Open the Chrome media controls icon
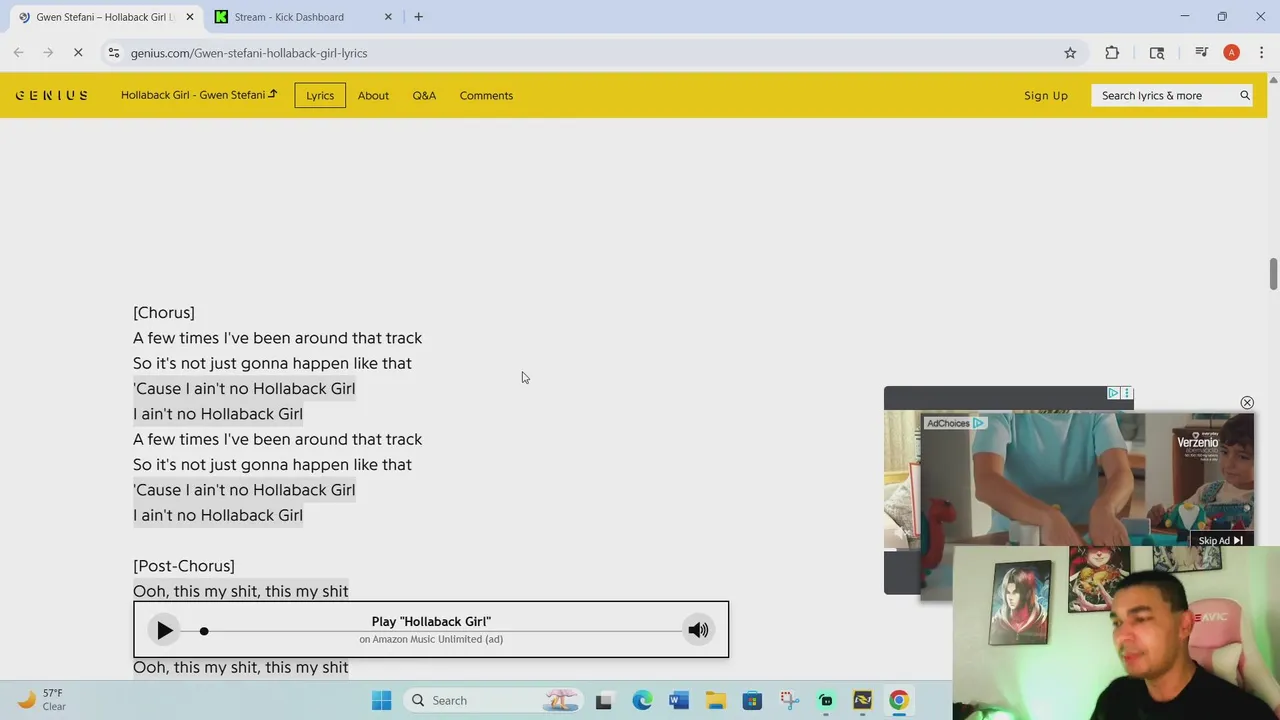Viewport: 1280px width, 720px height. click(1201, 53)
